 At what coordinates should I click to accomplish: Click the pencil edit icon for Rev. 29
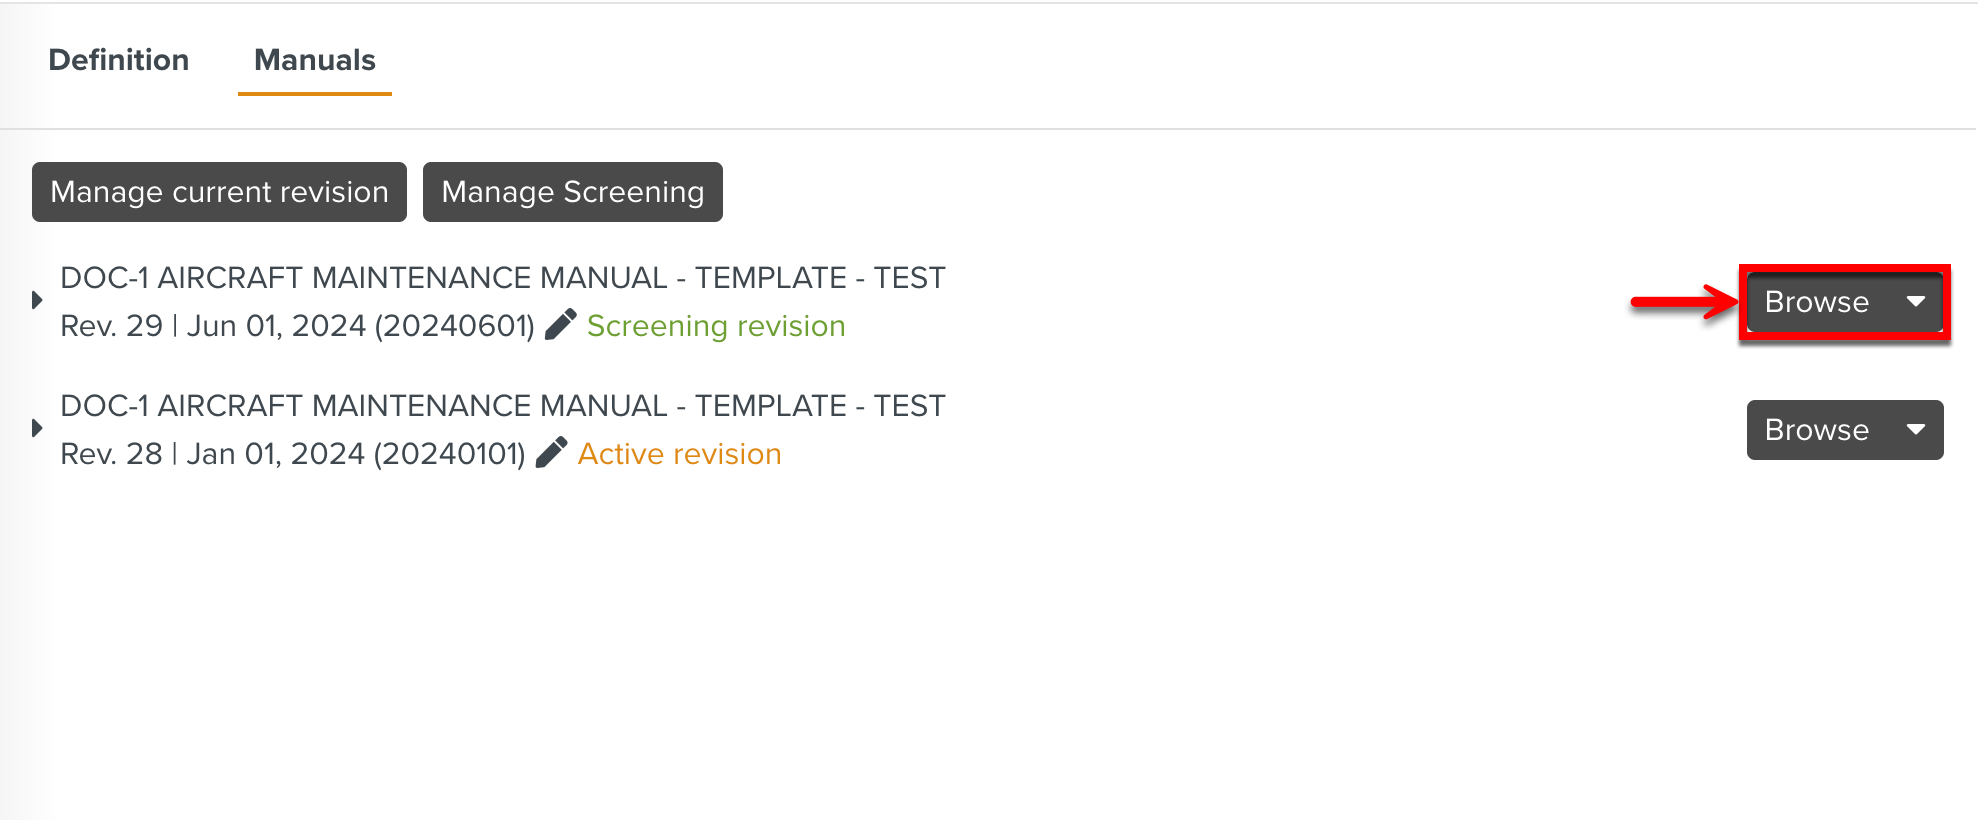click(x=561, y=324)
